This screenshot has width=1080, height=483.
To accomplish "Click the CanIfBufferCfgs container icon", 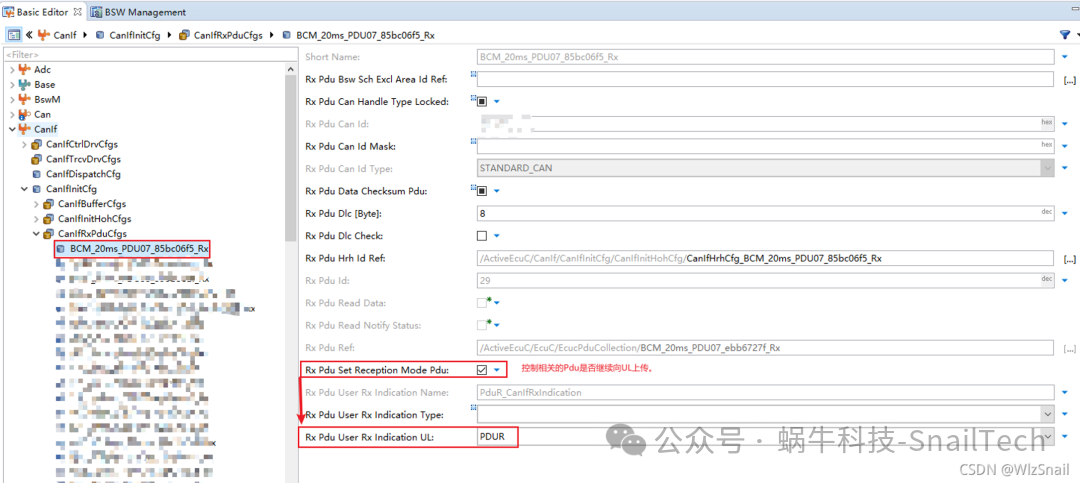I will point(49,204).
